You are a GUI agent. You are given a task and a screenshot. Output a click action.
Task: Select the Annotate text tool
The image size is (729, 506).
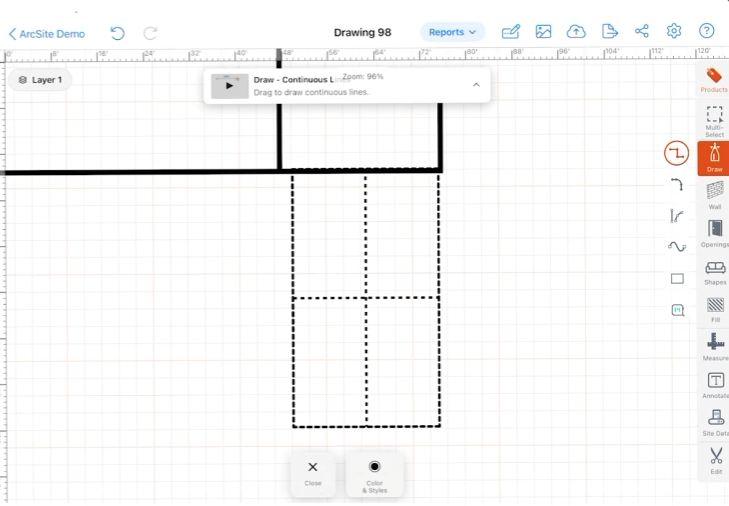(716, 385)
